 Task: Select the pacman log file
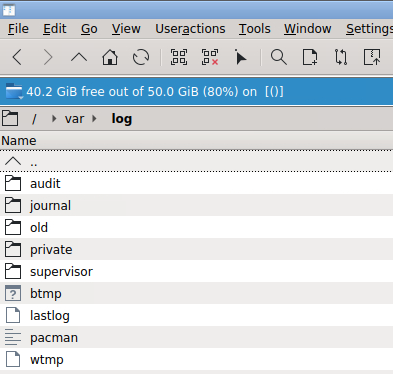(x=196, y=337)
